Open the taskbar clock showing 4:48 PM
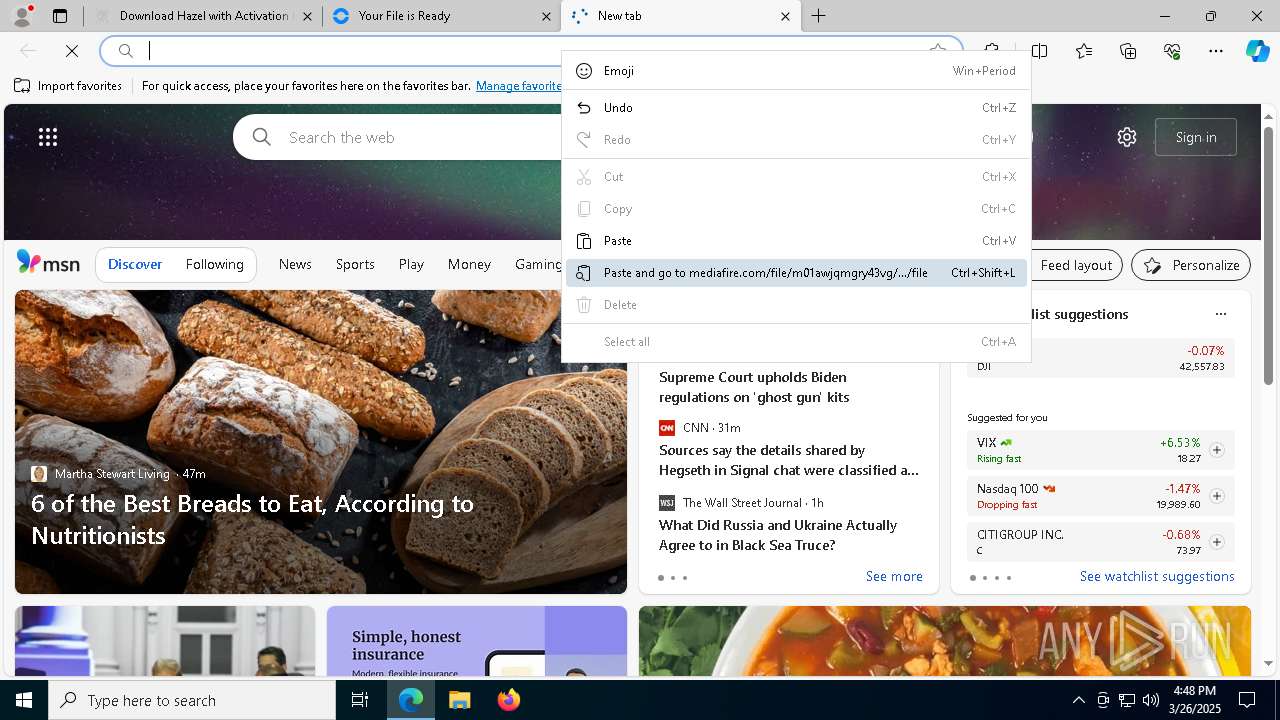 click(x=1194, y=700)
